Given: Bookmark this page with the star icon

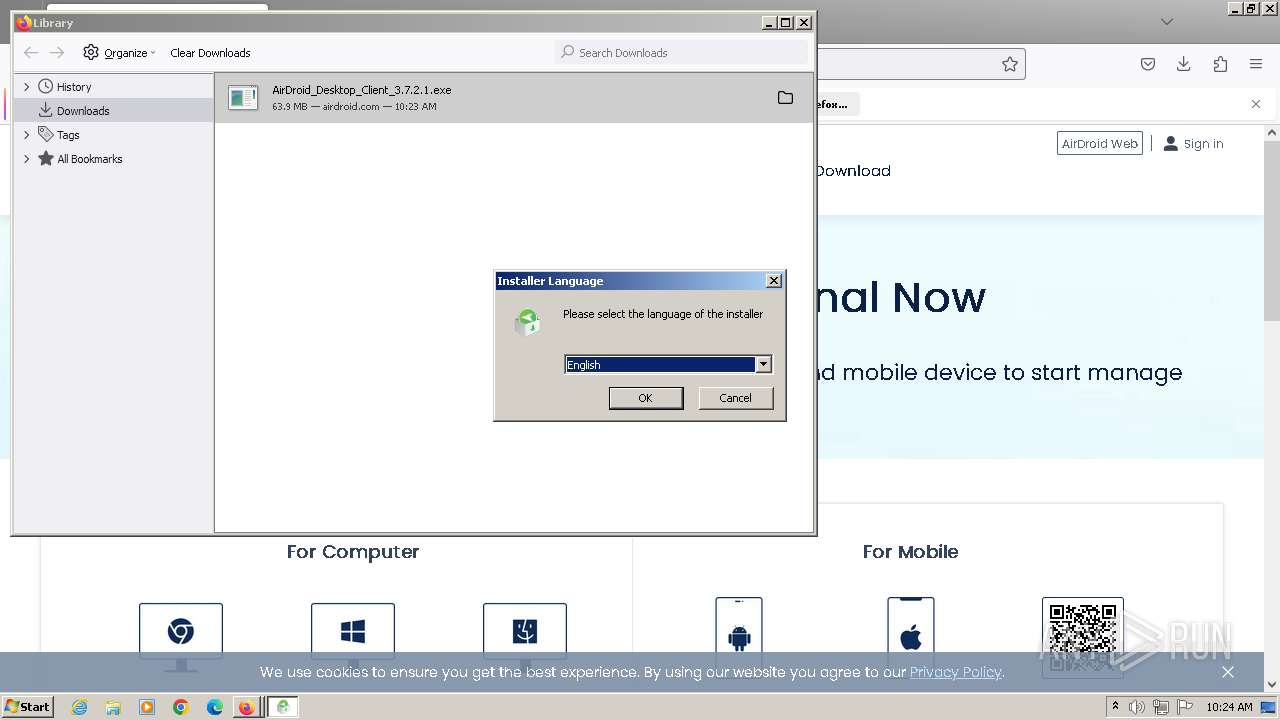Looking at the screenshot, I should (x=1010, y=64).
